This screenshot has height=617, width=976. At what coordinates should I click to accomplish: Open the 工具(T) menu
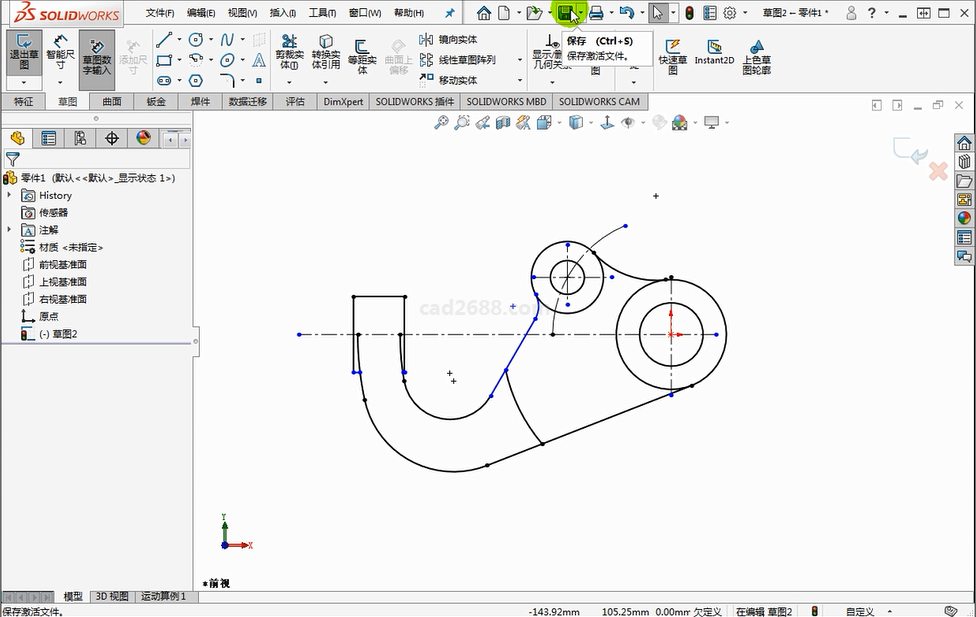[x=322, y=13]
